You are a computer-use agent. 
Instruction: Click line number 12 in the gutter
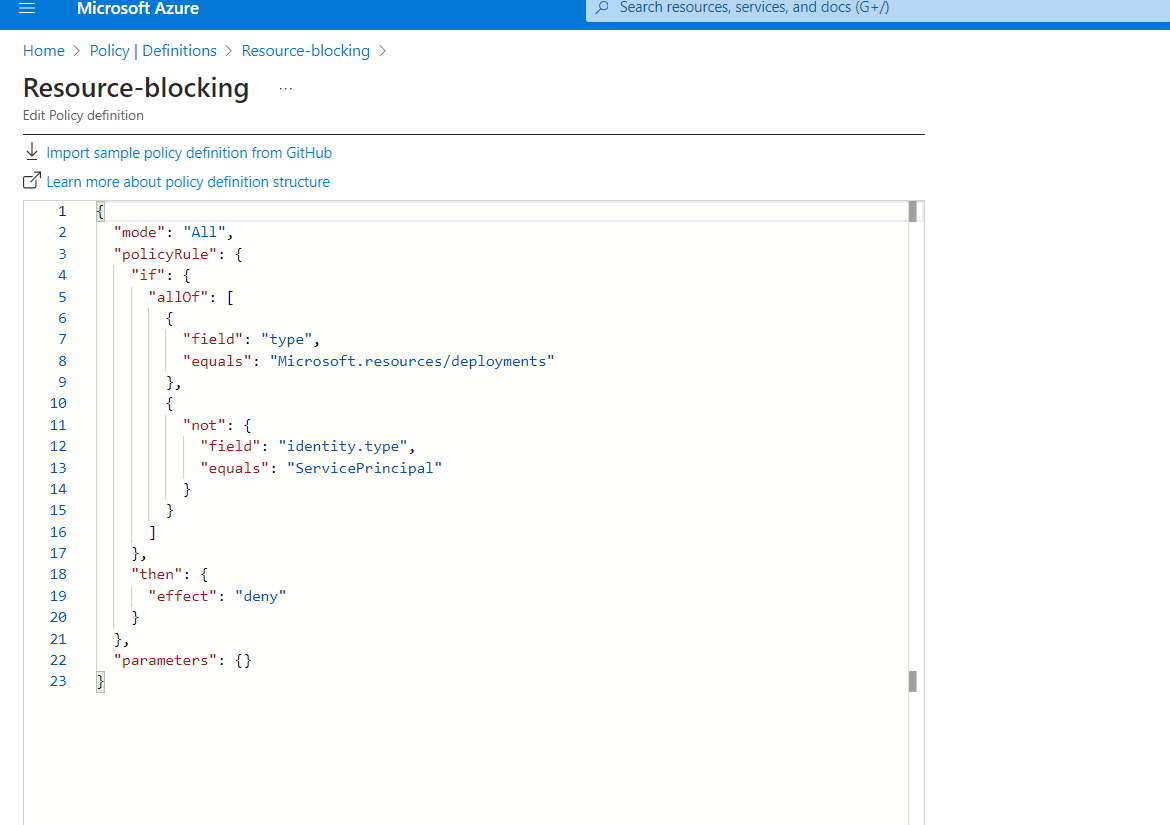[58, 446]
